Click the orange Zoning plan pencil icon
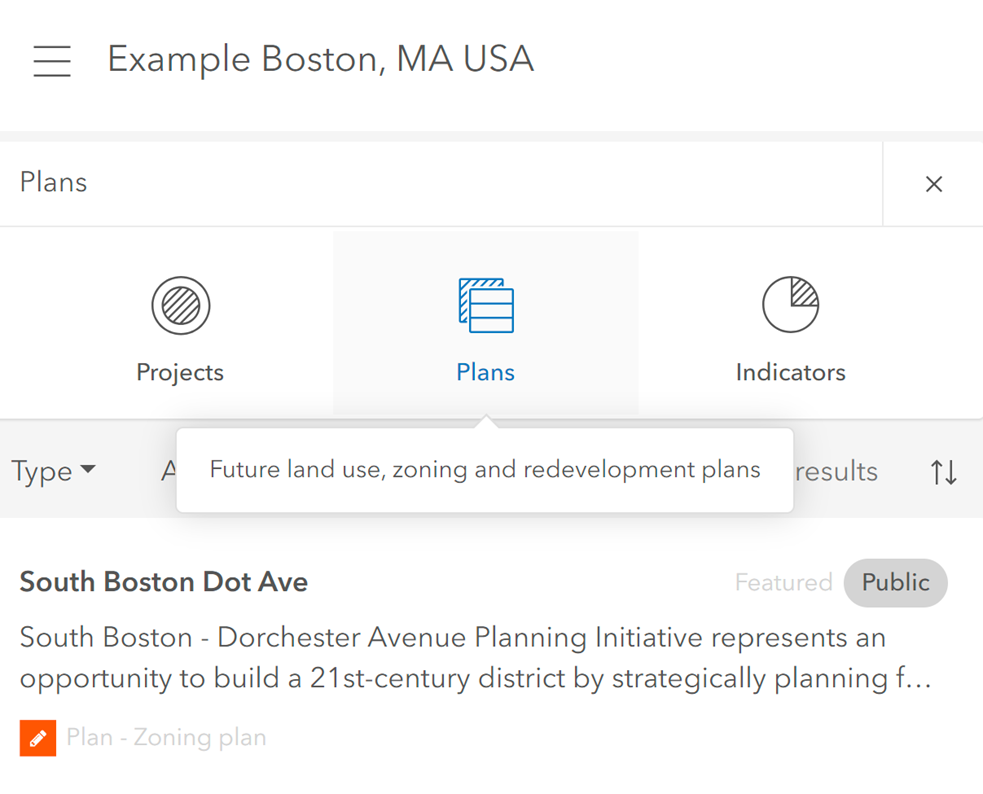 pyautogui.click(x=37, y=737)
